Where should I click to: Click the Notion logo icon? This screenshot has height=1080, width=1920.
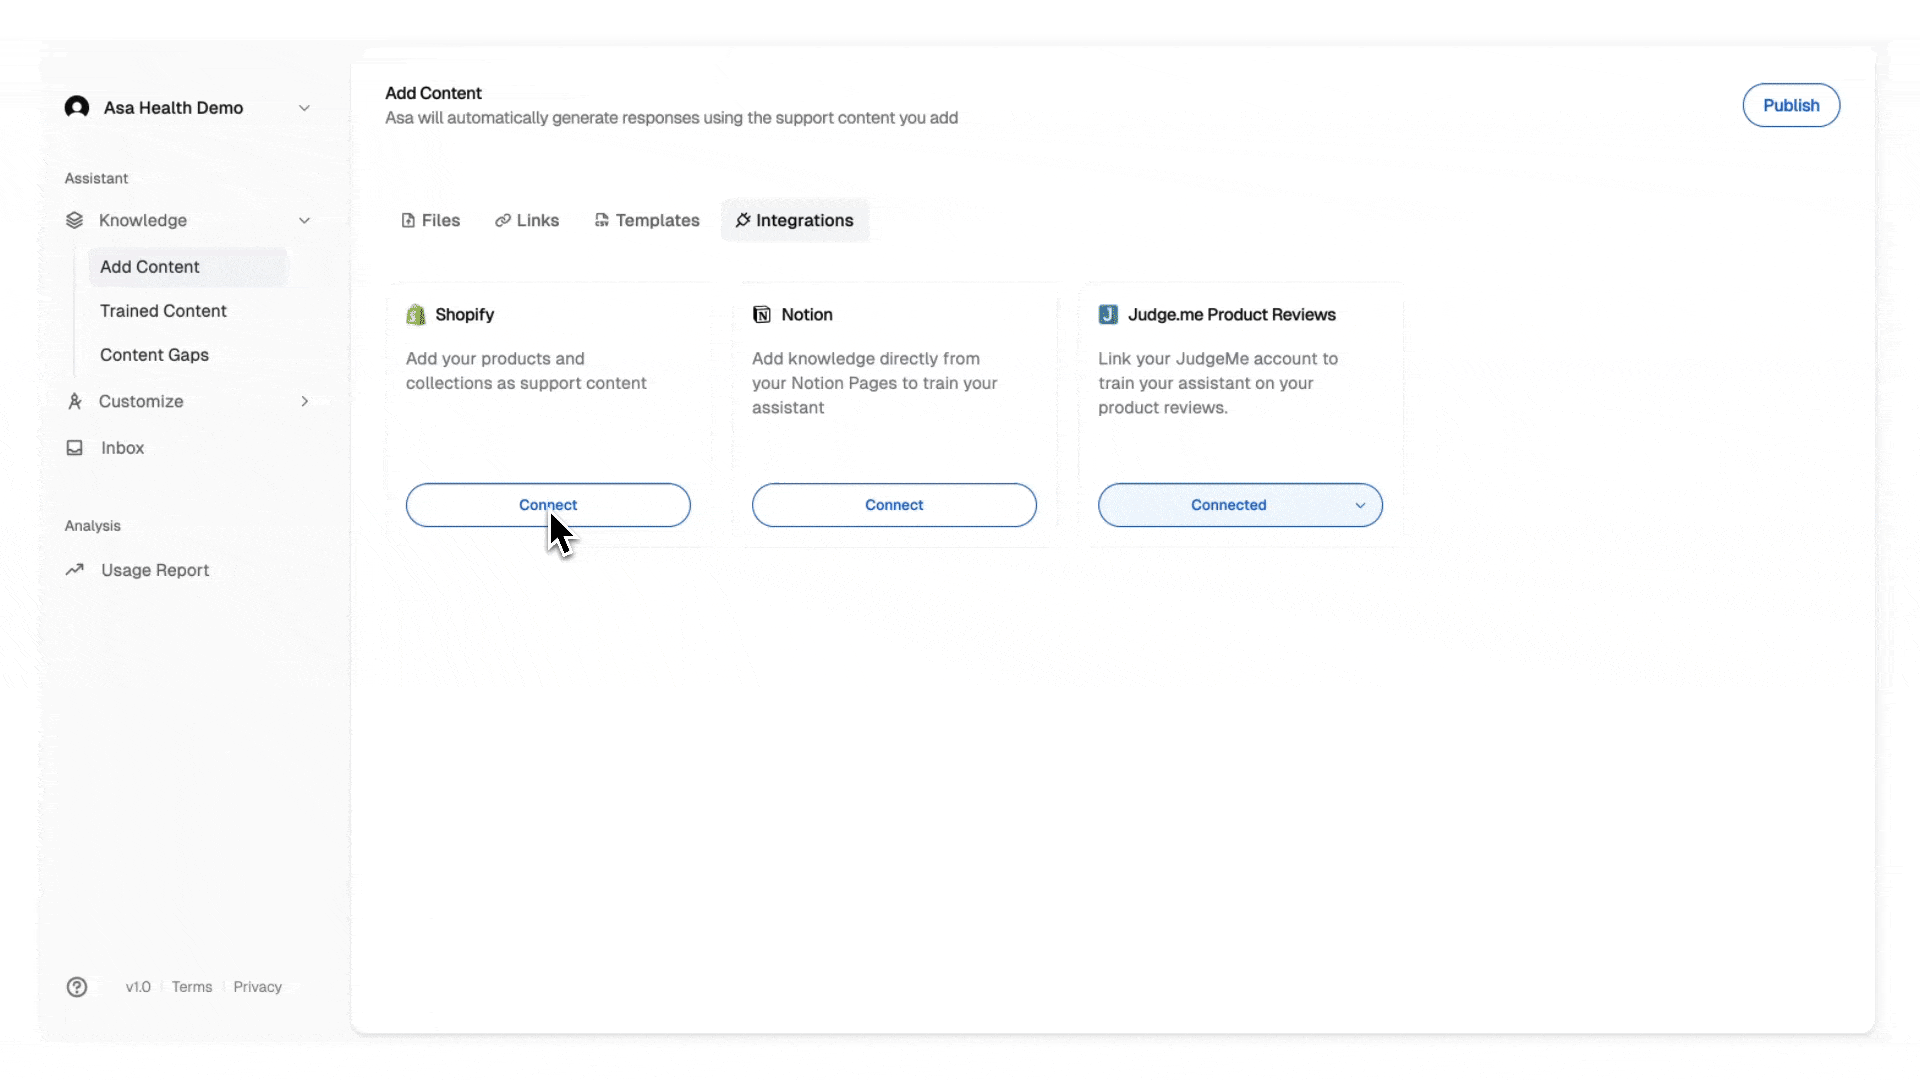[x=762, y=315]
